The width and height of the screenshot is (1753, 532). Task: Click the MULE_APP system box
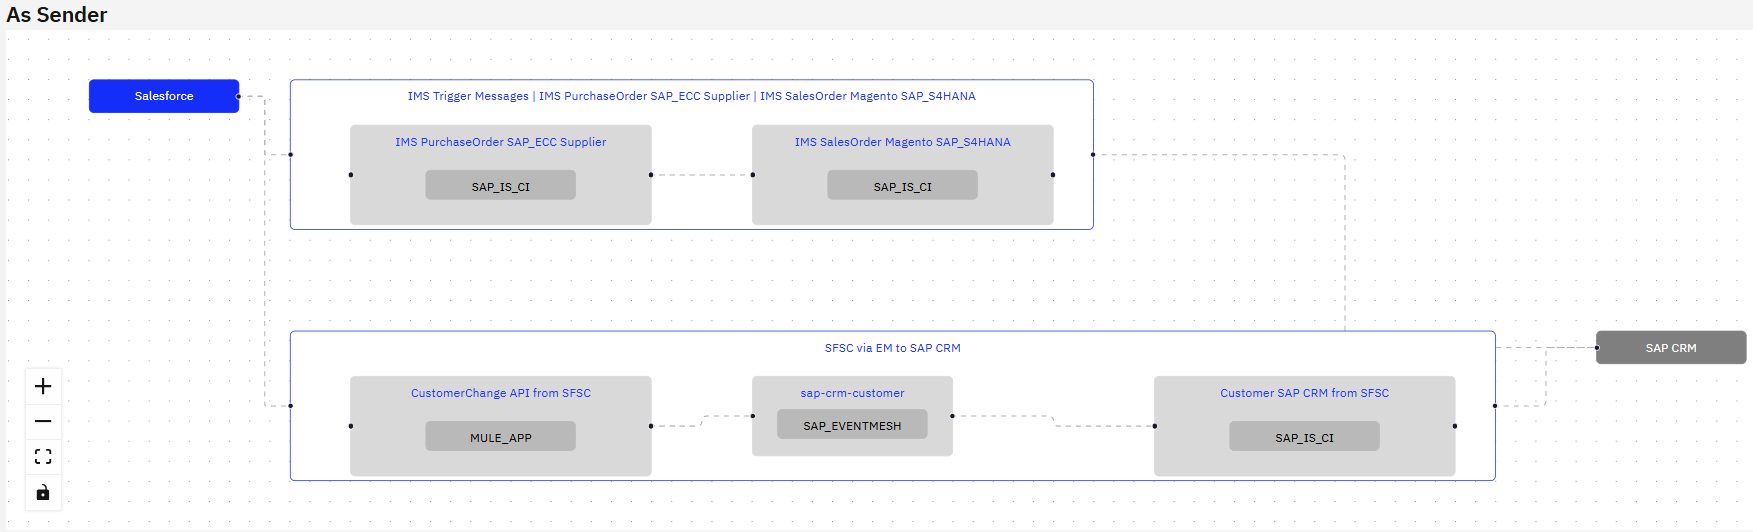[500, 437]
